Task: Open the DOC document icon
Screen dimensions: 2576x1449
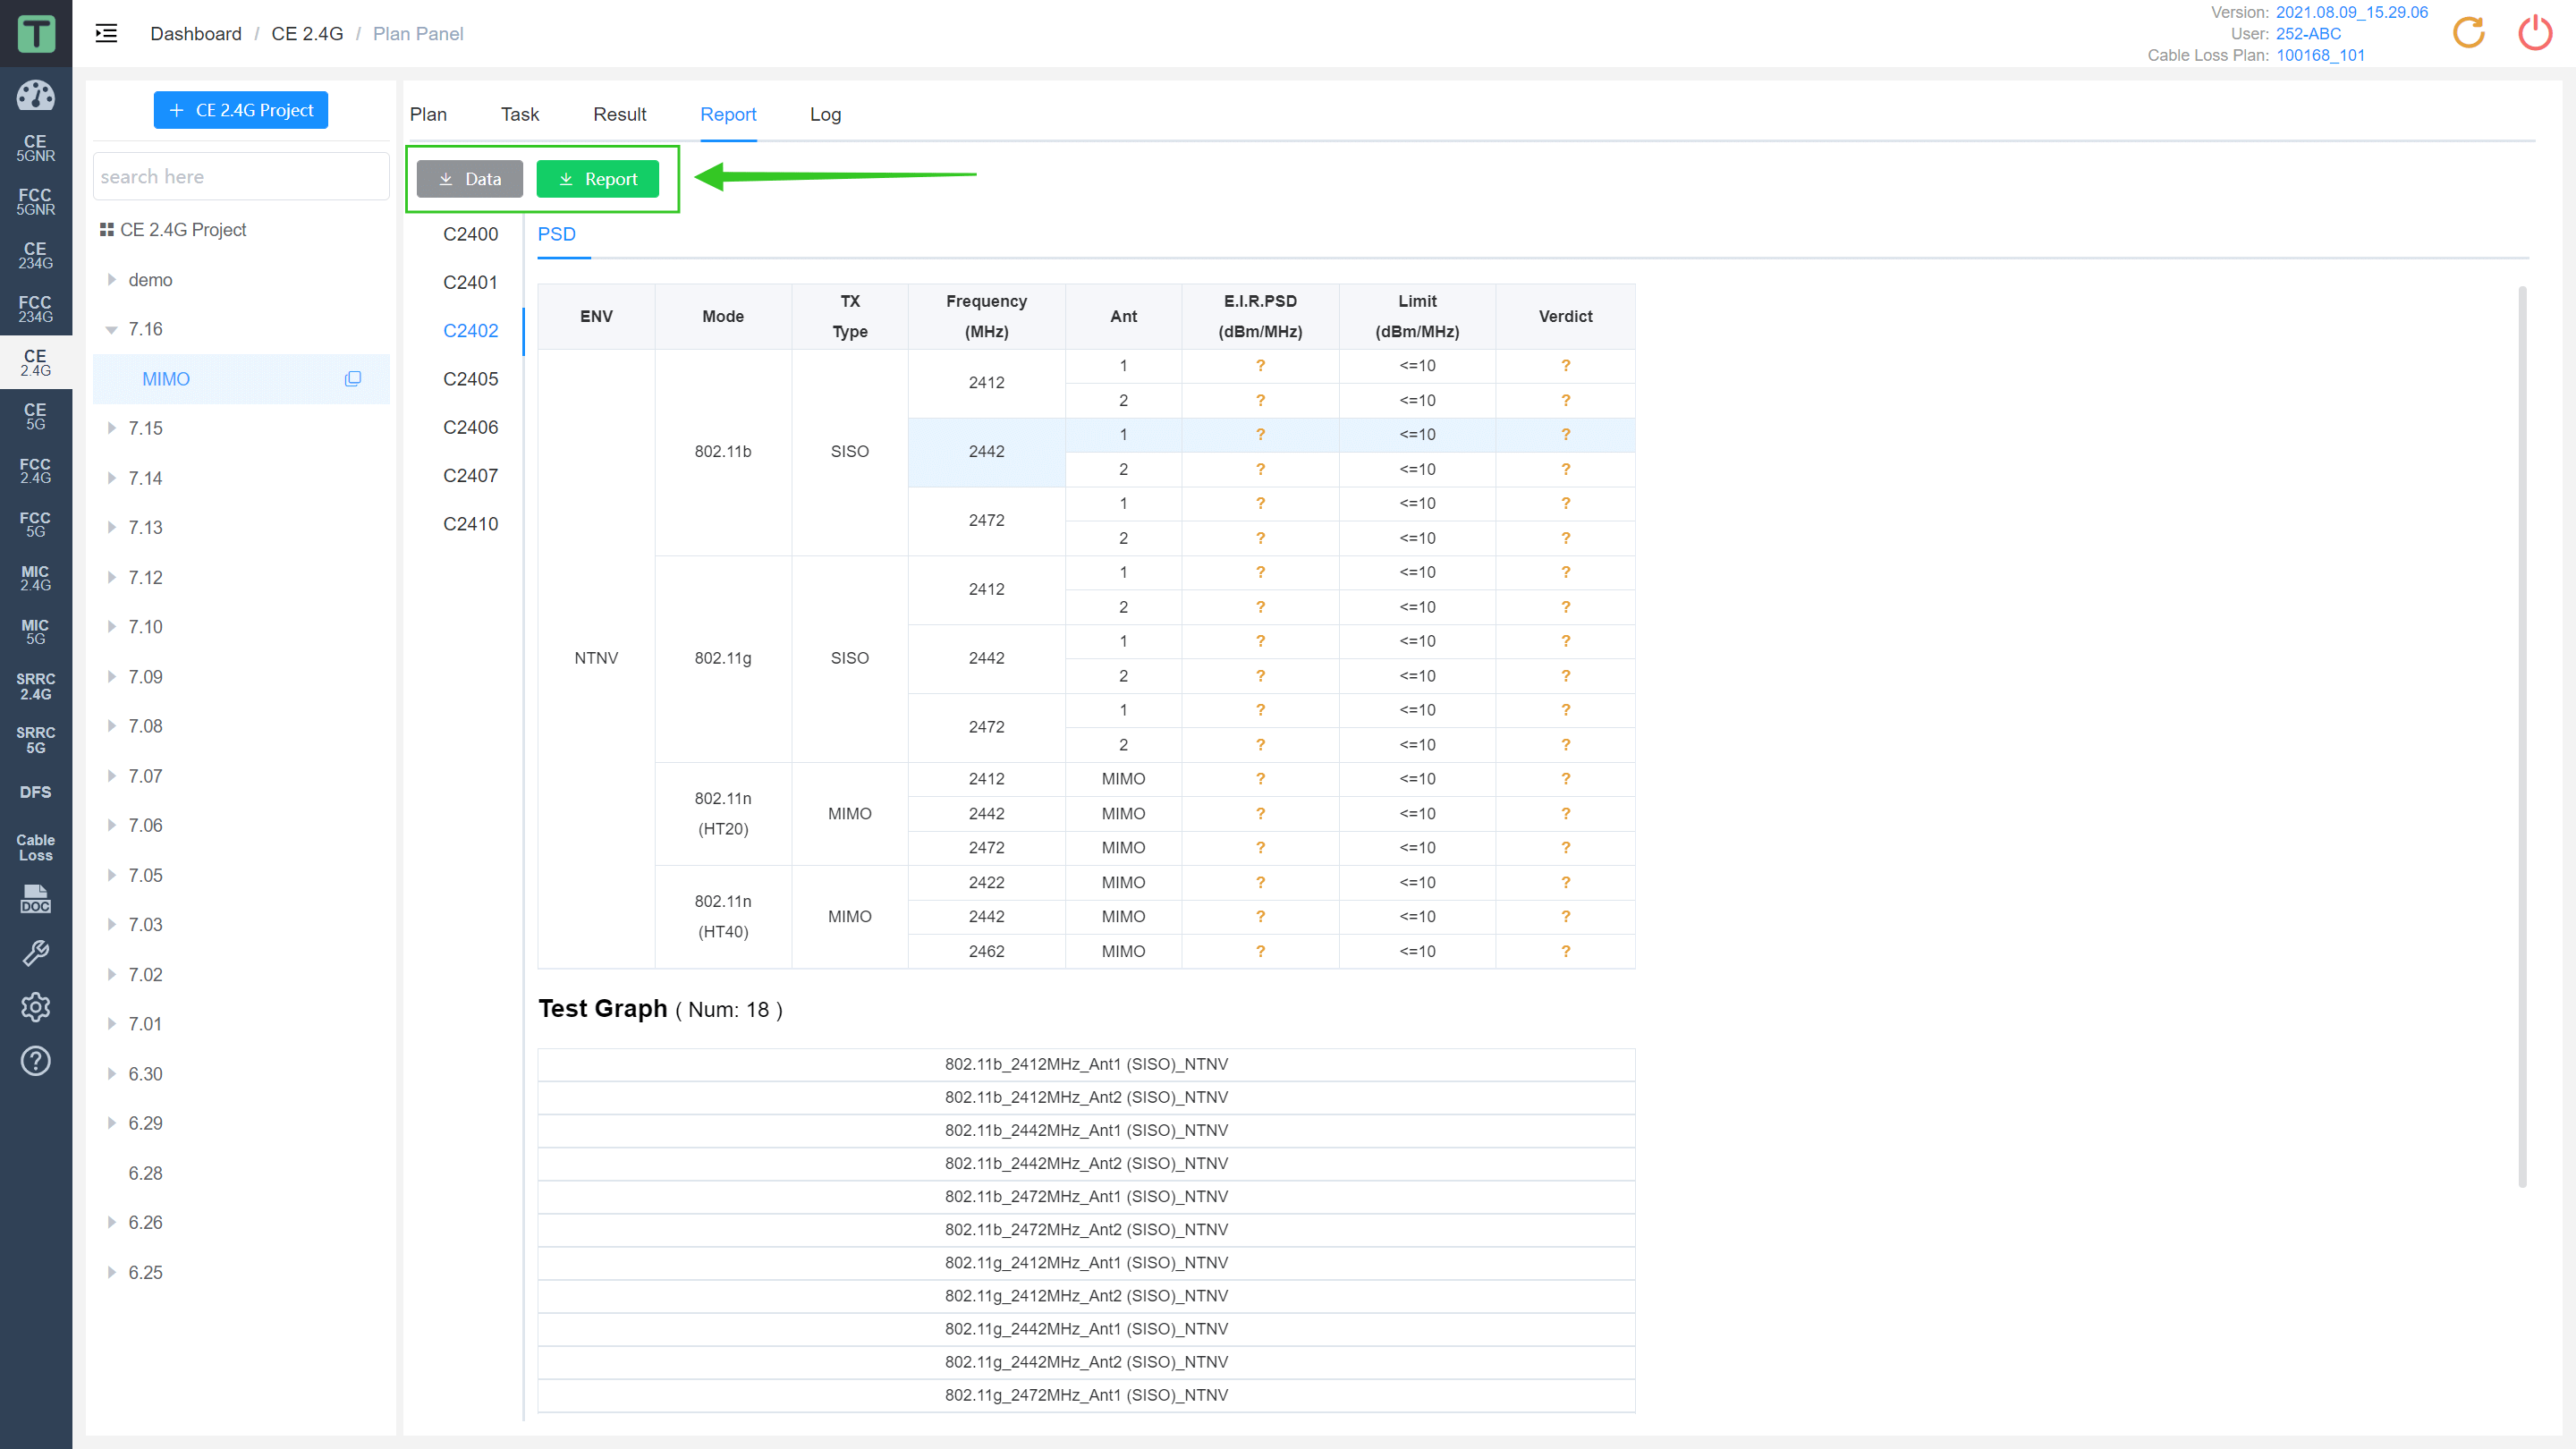Action: coord(36,899)
